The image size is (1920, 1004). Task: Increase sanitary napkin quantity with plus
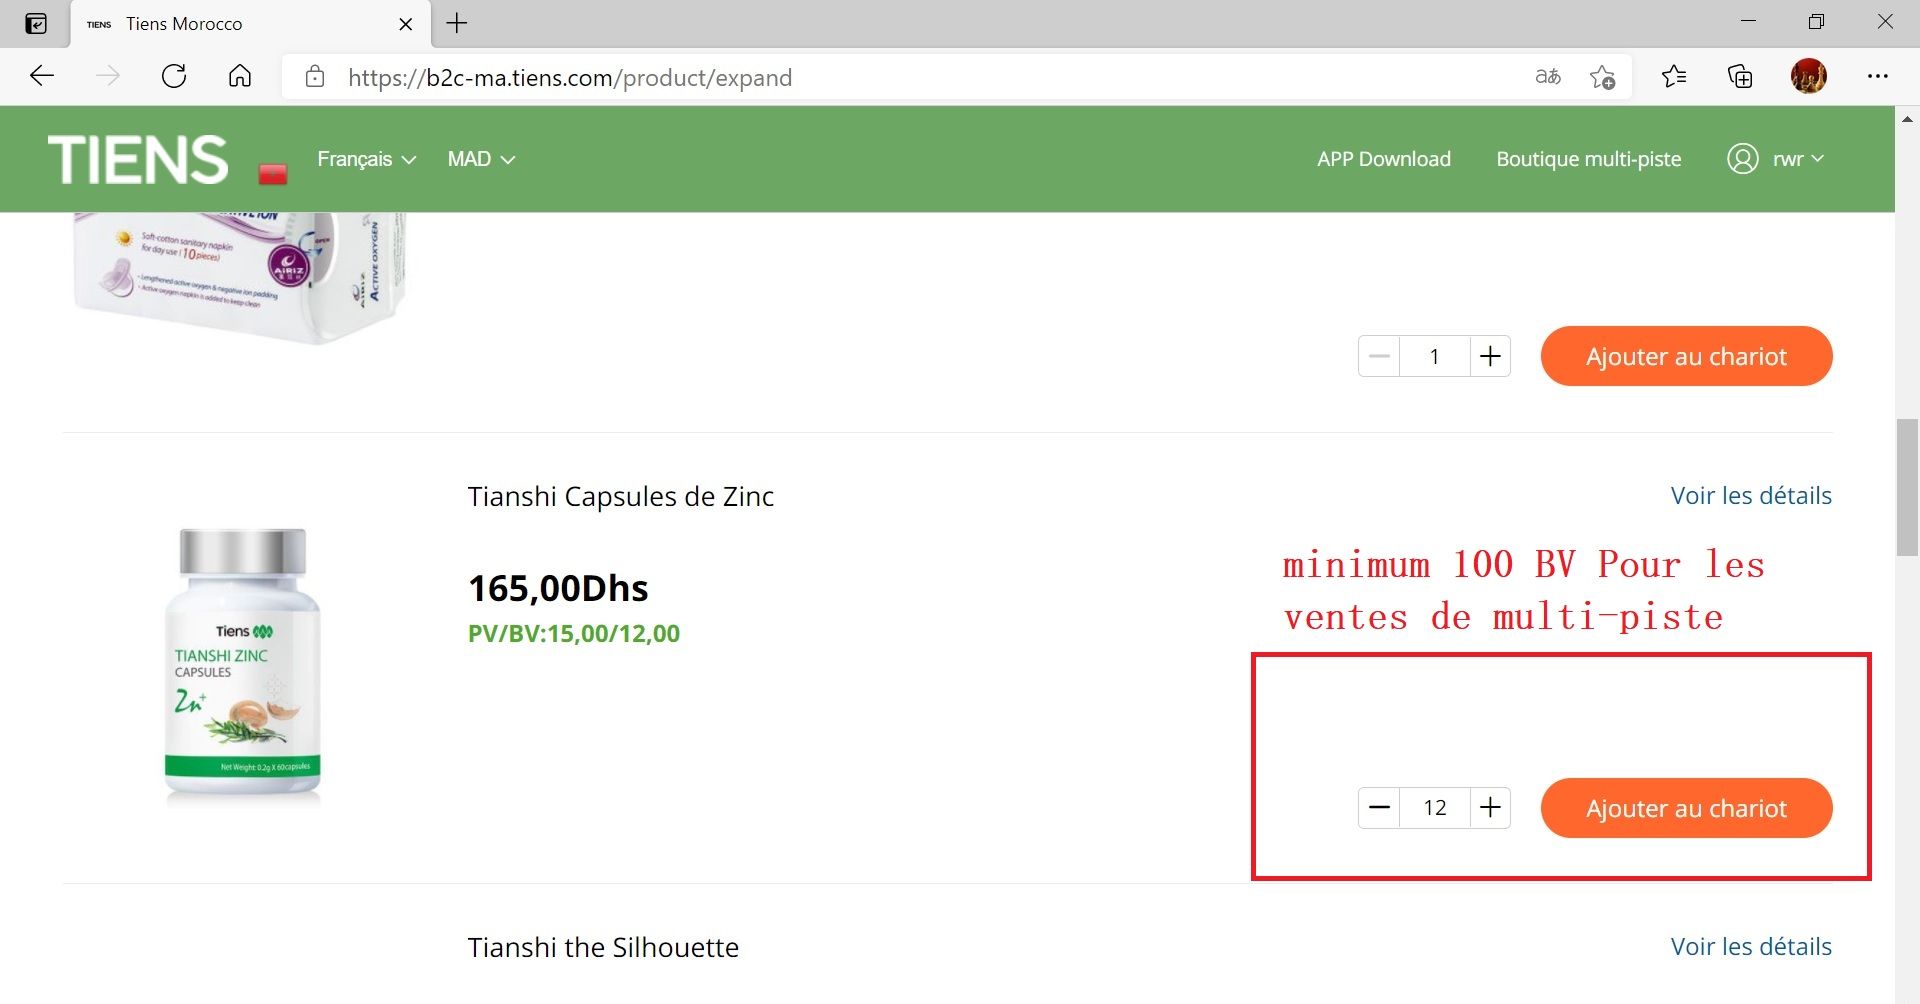[1490, 356]
